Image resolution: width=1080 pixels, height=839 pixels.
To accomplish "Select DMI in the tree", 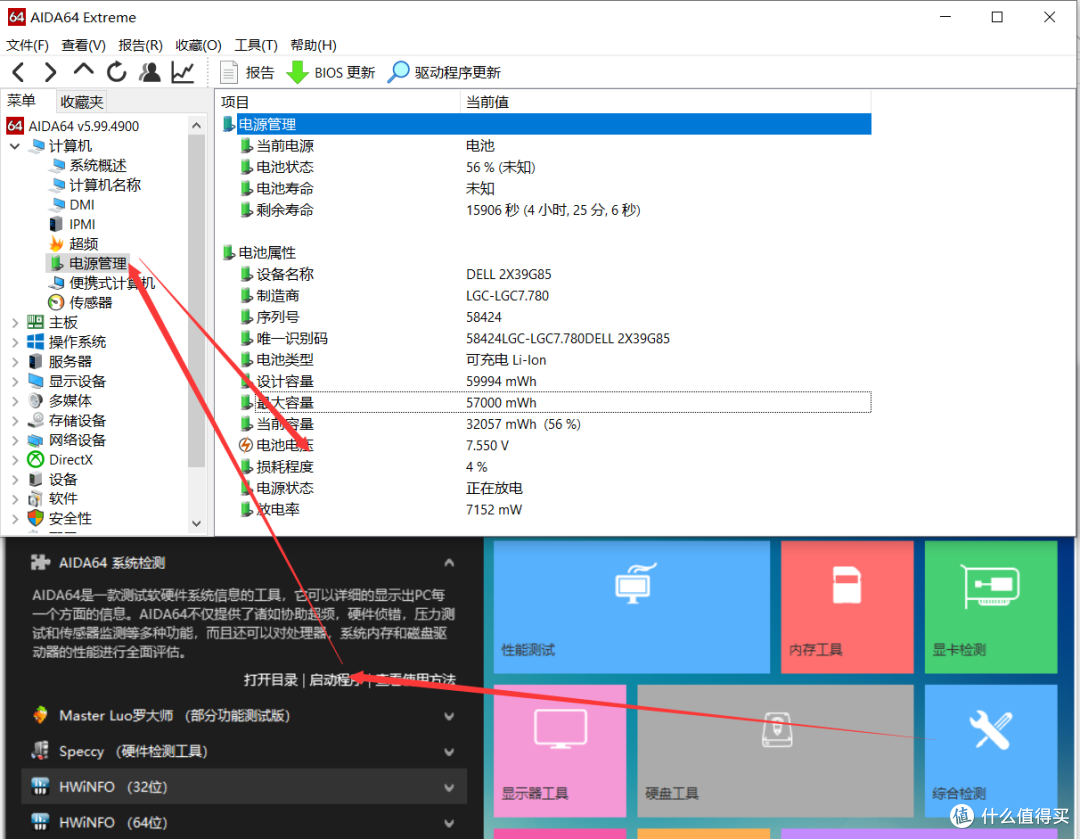I will tap(82, 205).
